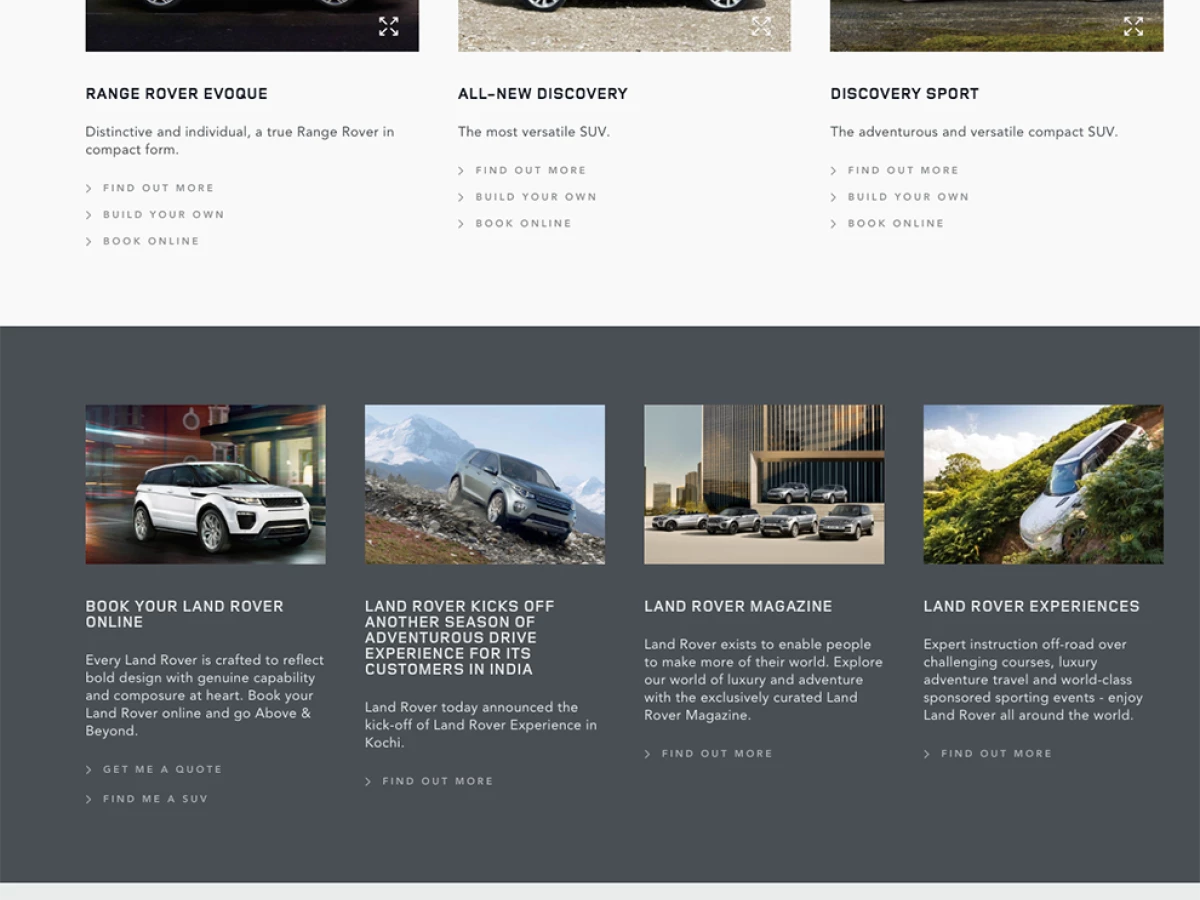
Task: Click 'Distinctive and individual' Evoque description text
Action: [240, 140]
